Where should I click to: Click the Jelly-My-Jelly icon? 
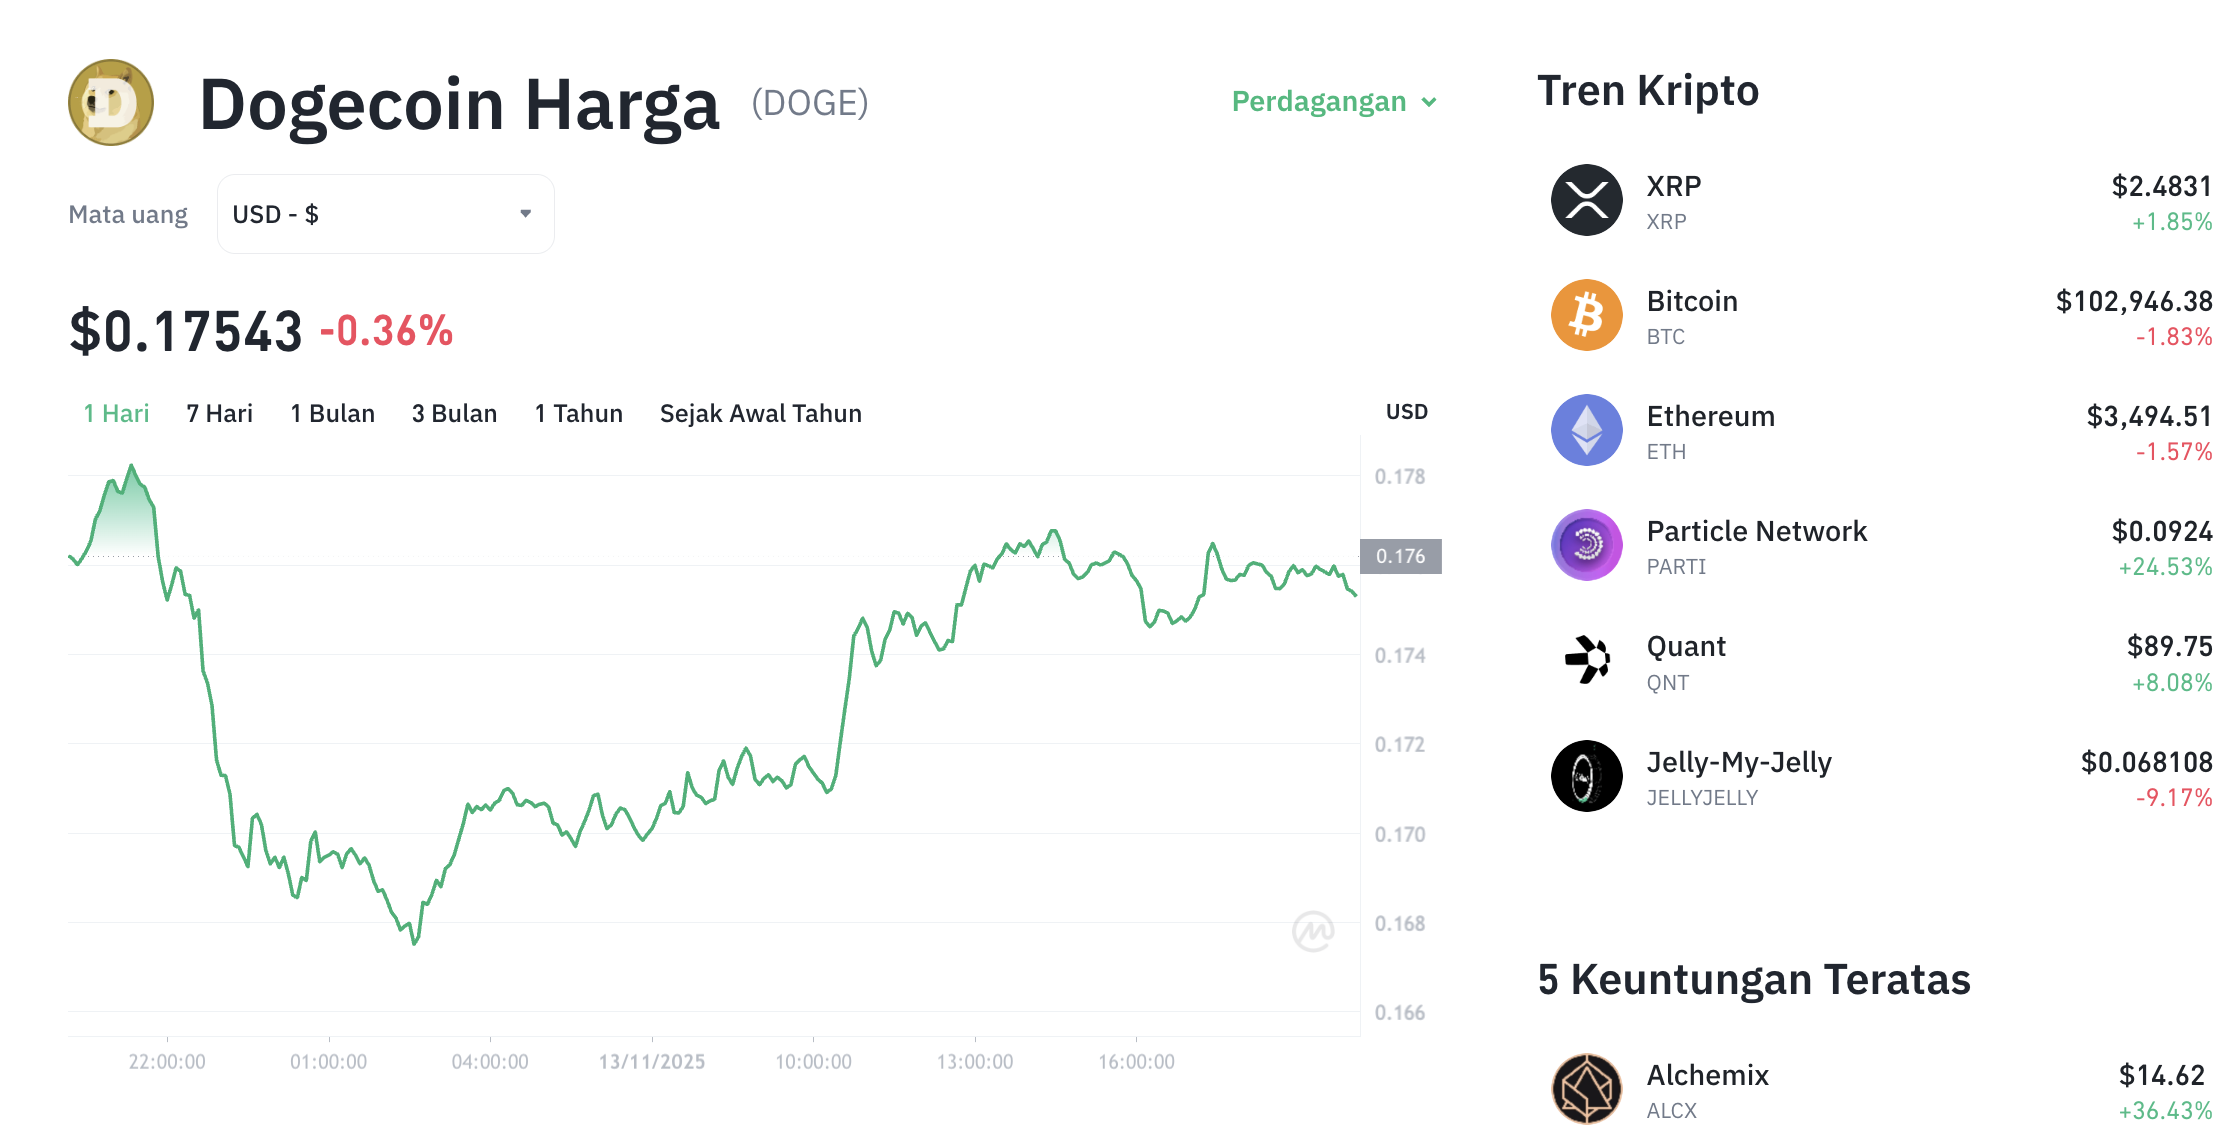(x=1585, y=776)
